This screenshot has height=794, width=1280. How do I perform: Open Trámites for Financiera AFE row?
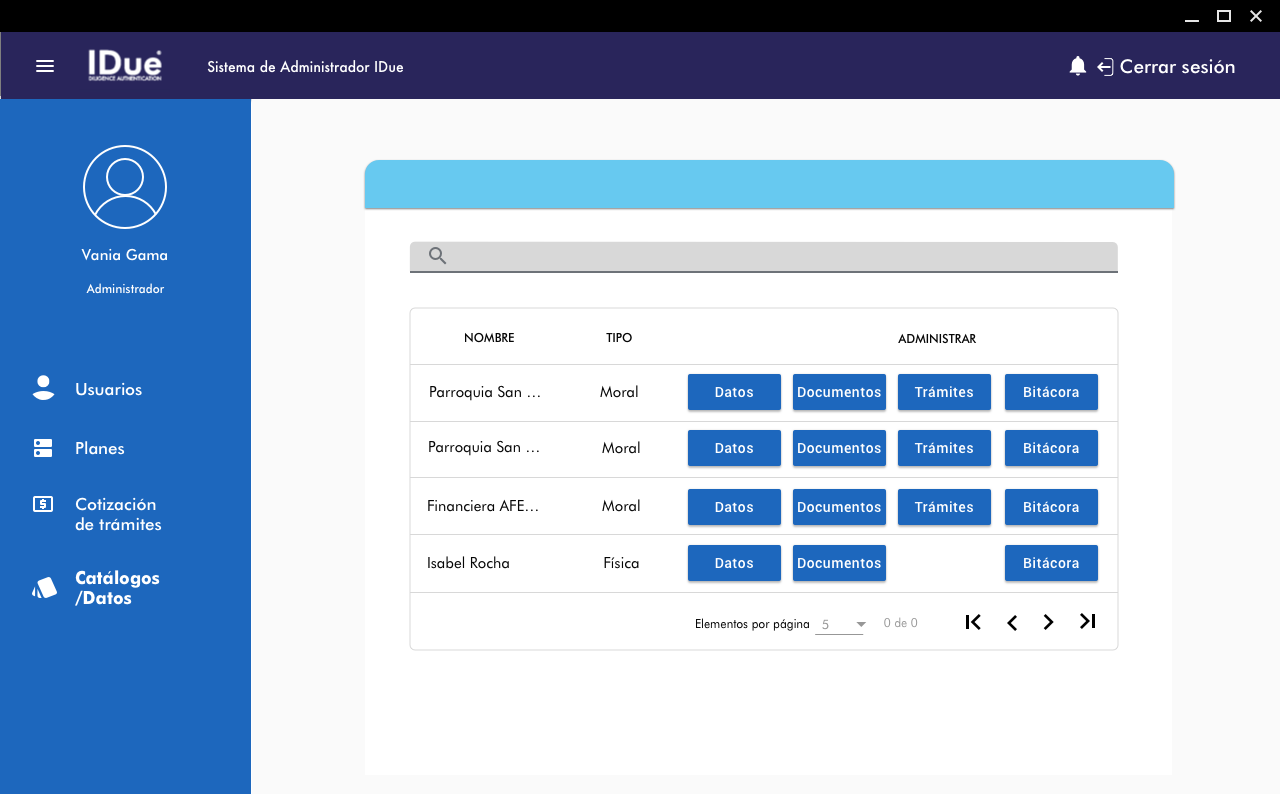[944, 507]
